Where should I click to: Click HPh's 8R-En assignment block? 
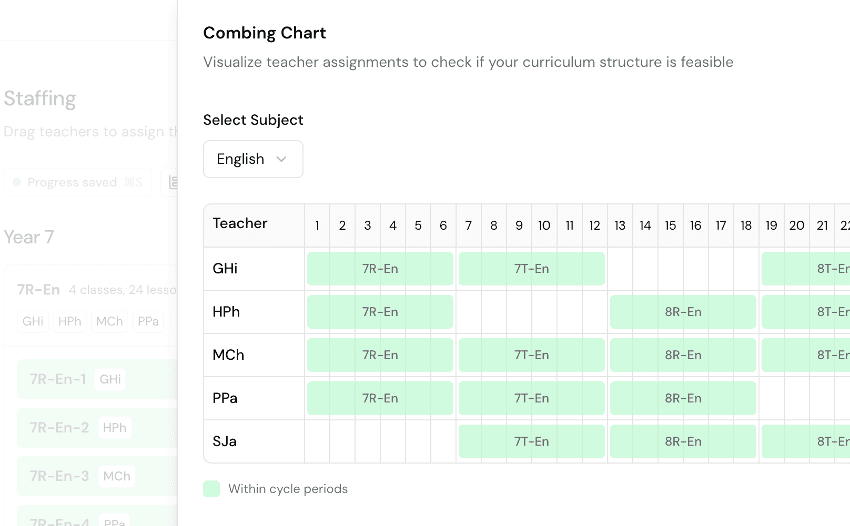pyautogui.click(x=682, y=312)
